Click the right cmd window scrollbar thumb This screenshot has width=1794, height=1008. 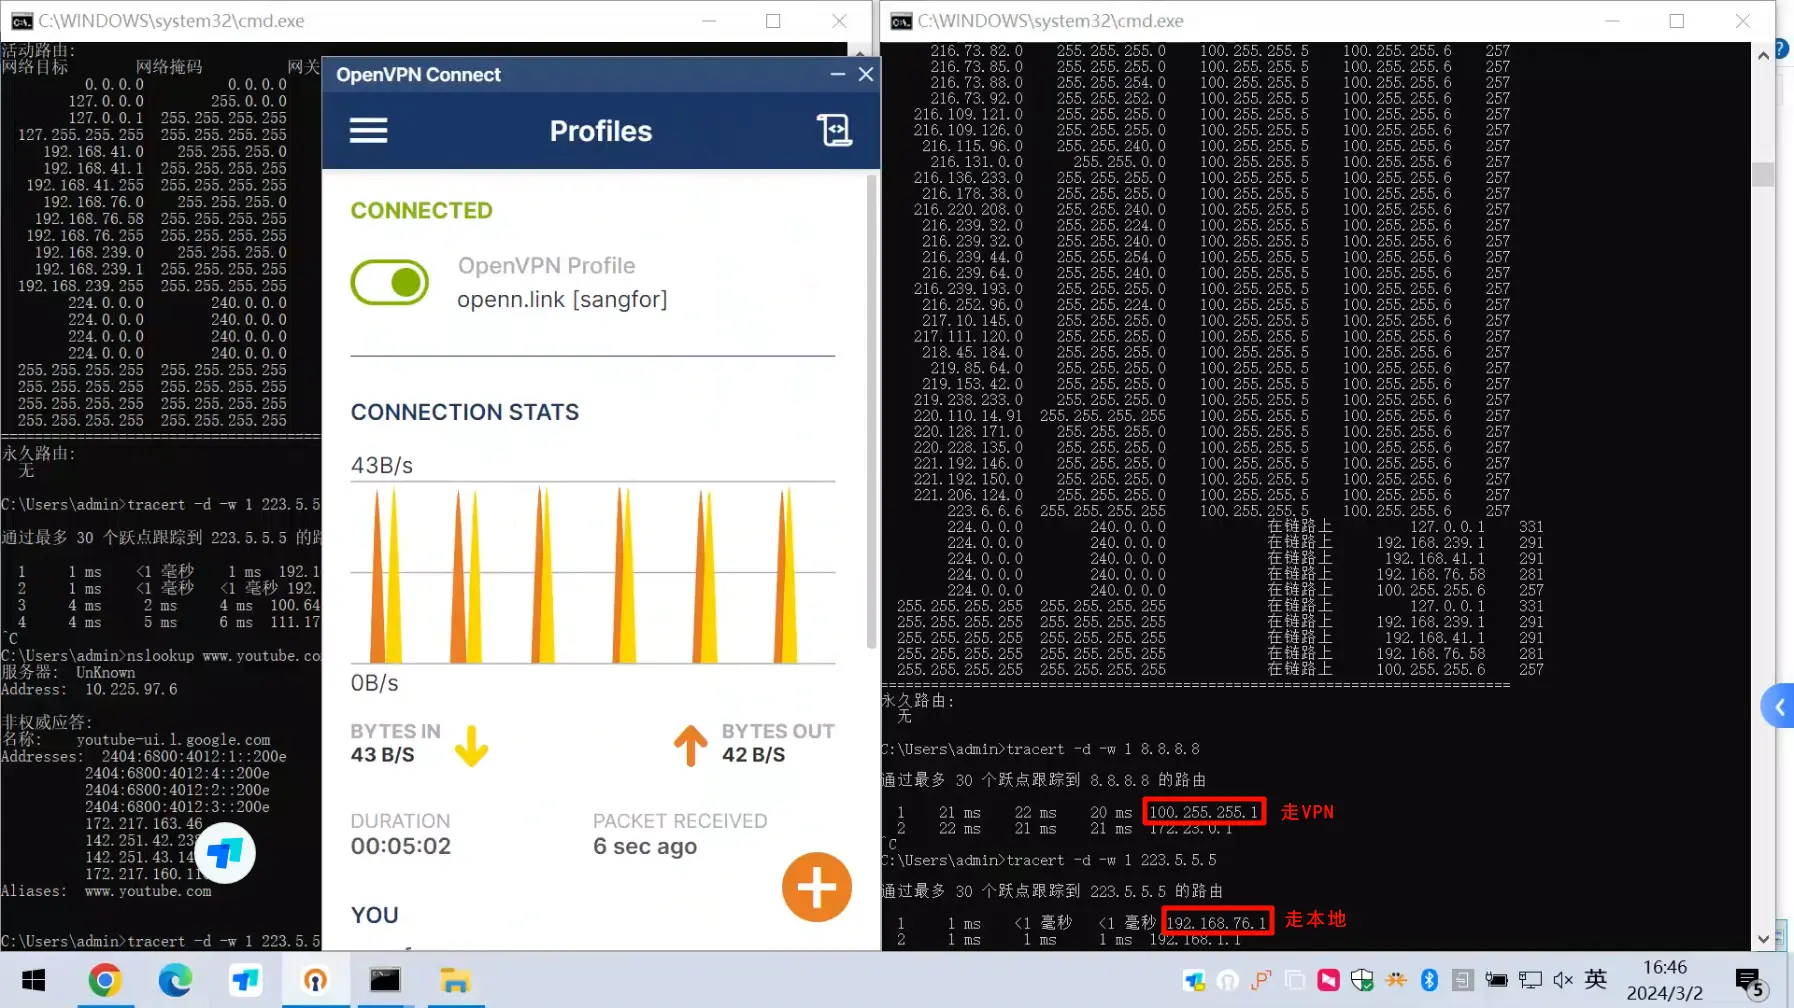pyautogui.click(x=1763, y=174)
